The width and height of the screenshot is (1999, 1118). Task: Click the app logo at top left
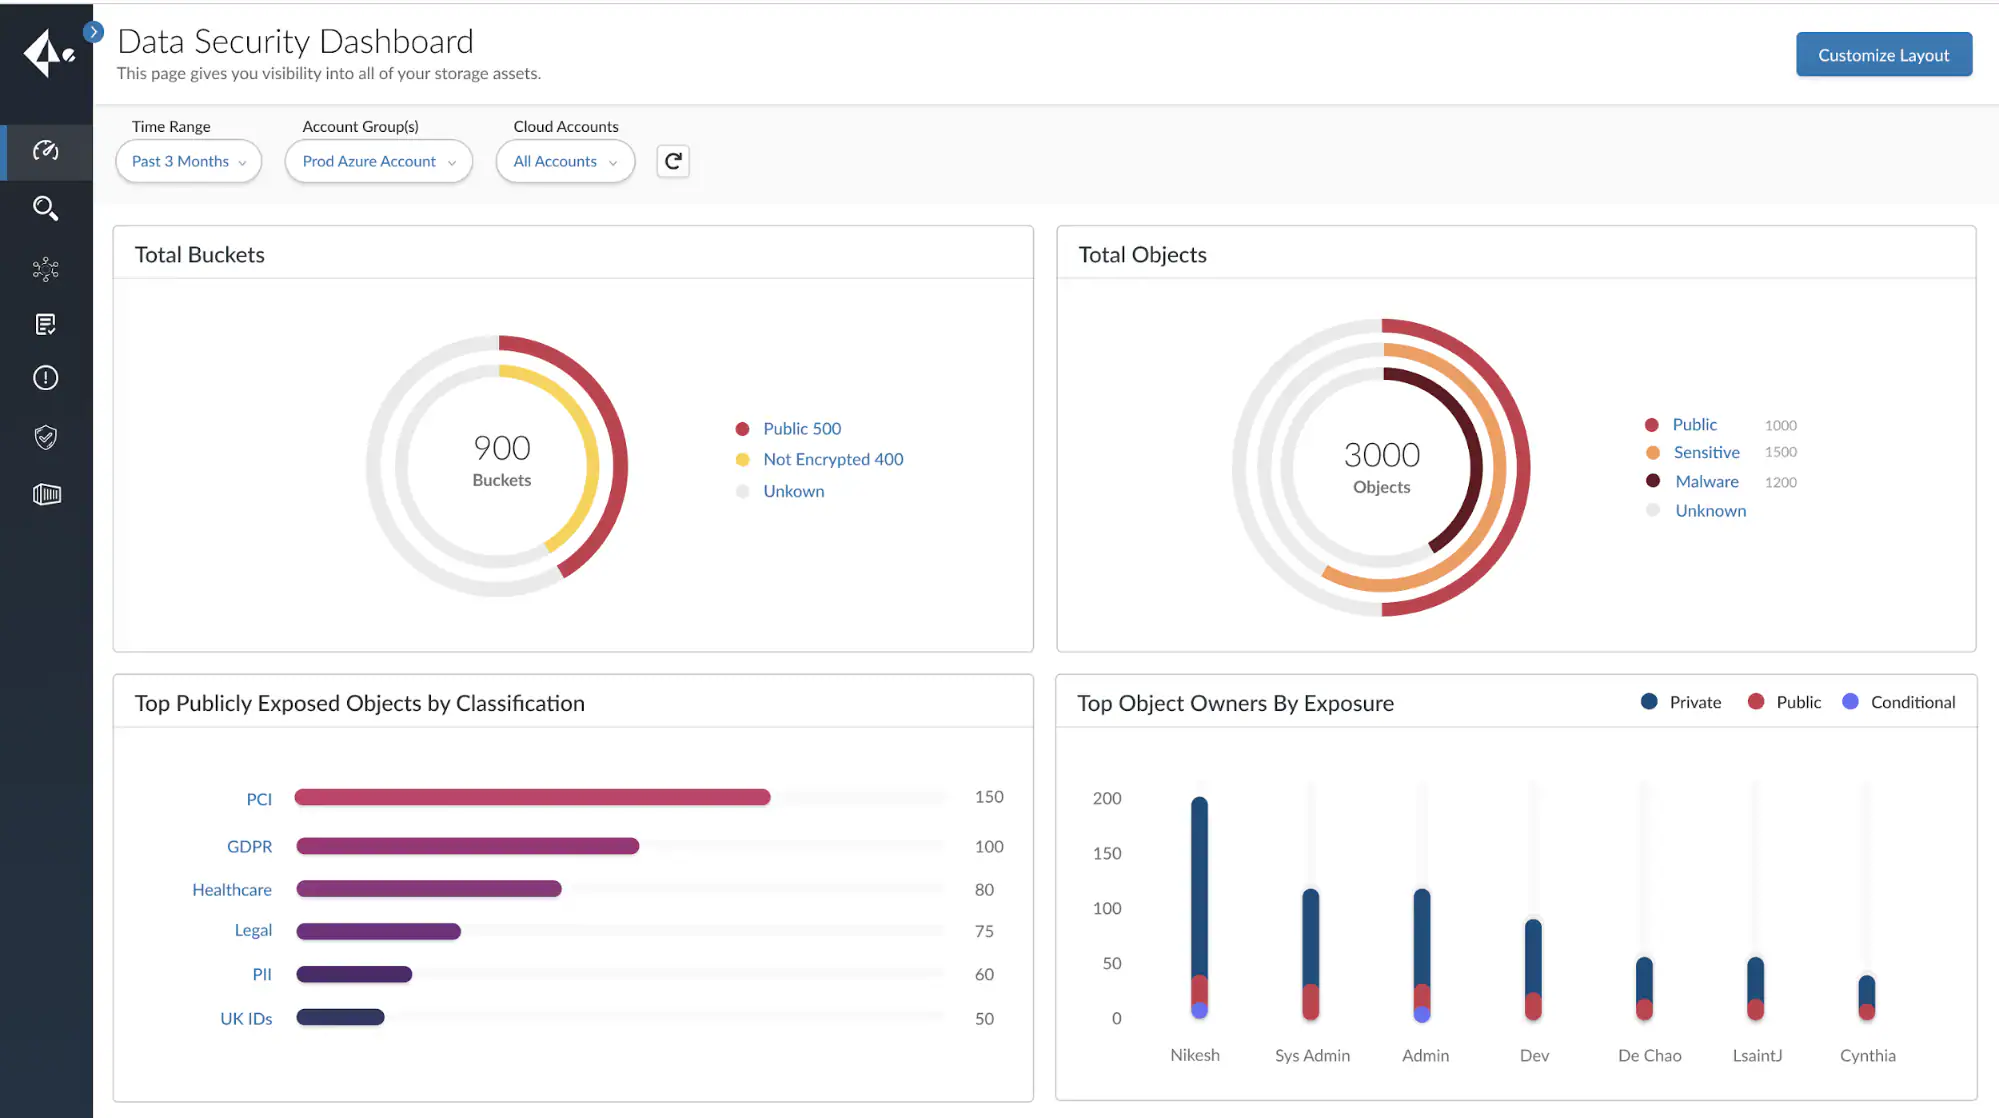pyautogui.click(x=45, y=55)
